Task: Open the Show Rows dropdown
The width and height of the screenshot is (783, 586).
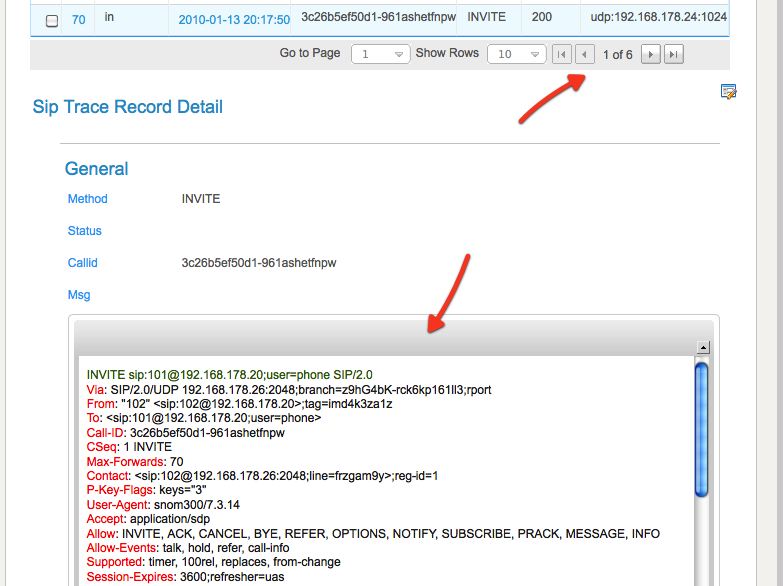Action: (516, 55)
